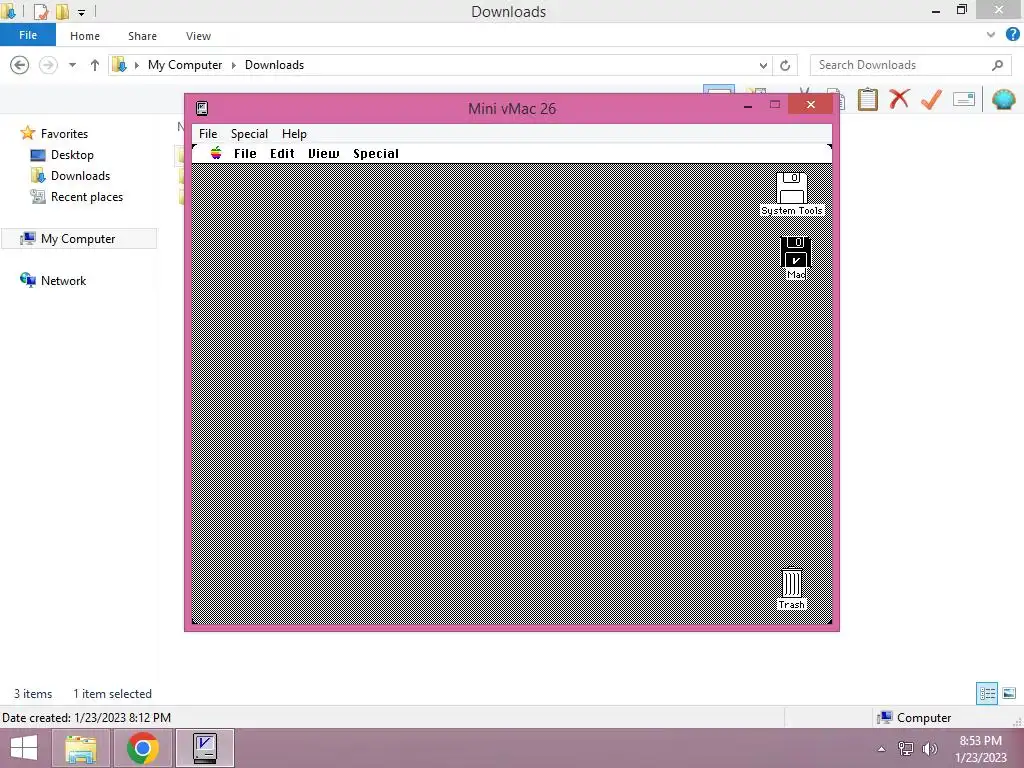The image size is (1024, 768).
Task: Select My Computer in the navigation pane
Action: [78, 239]
